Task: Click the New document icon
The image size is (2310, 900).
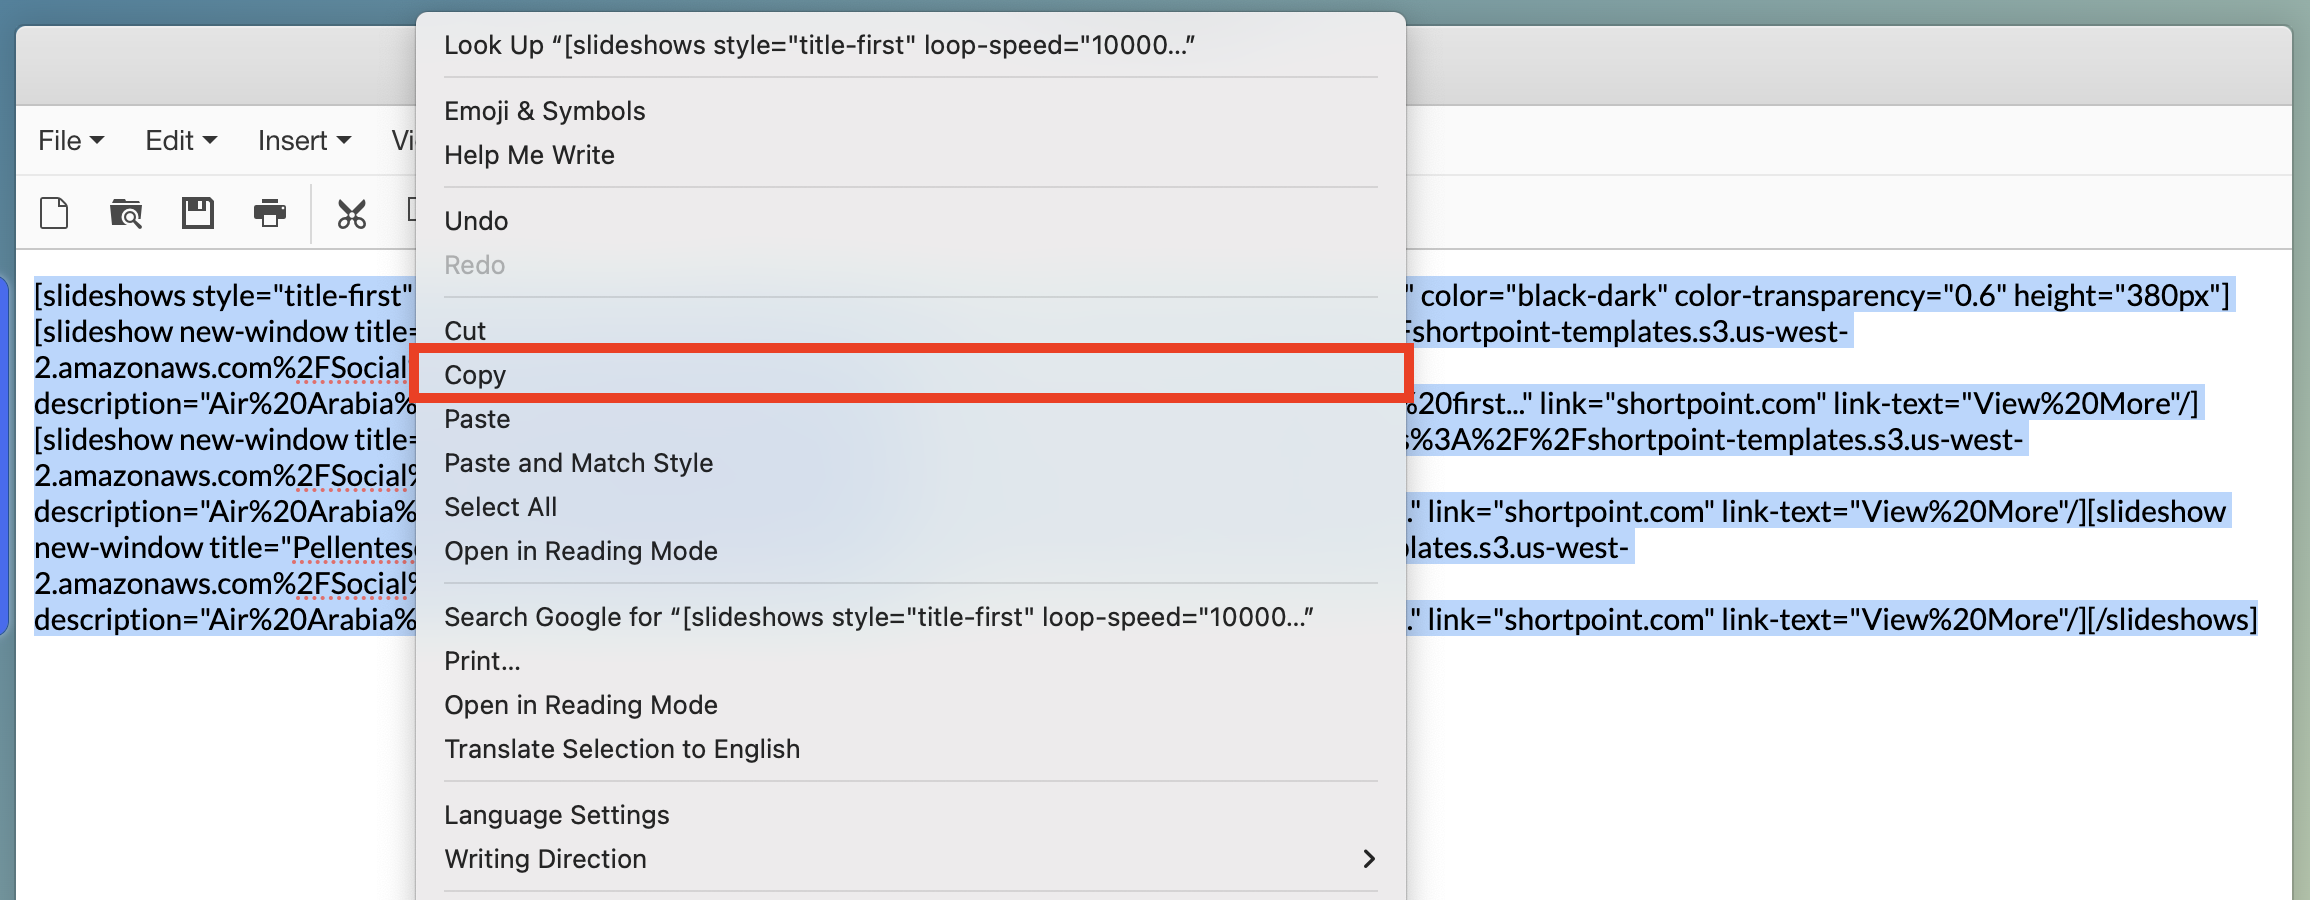Action: click(x=54, y=213)
